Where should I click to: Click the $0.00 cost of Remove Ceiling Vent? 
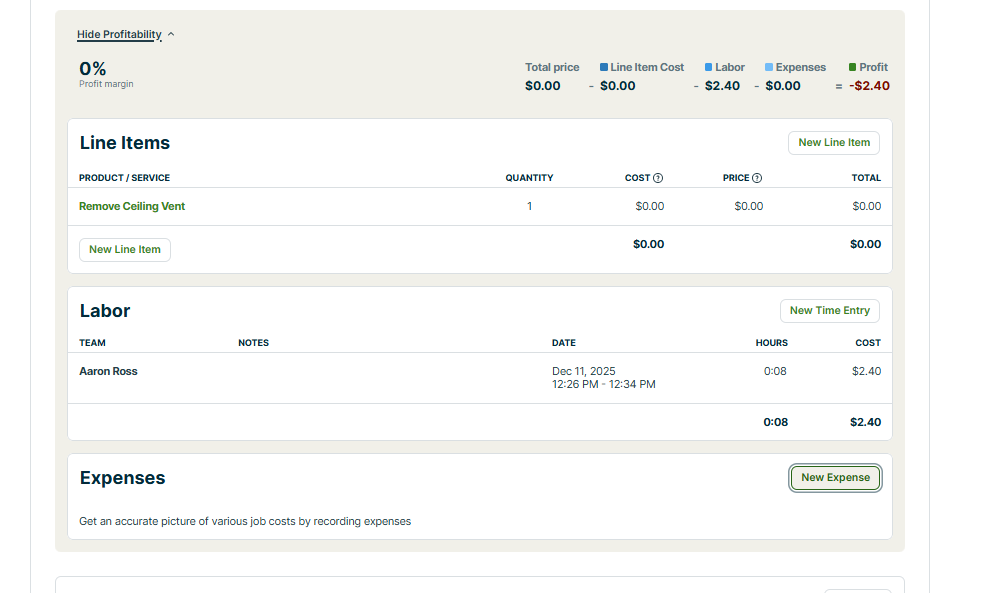[x=649, y=207]
